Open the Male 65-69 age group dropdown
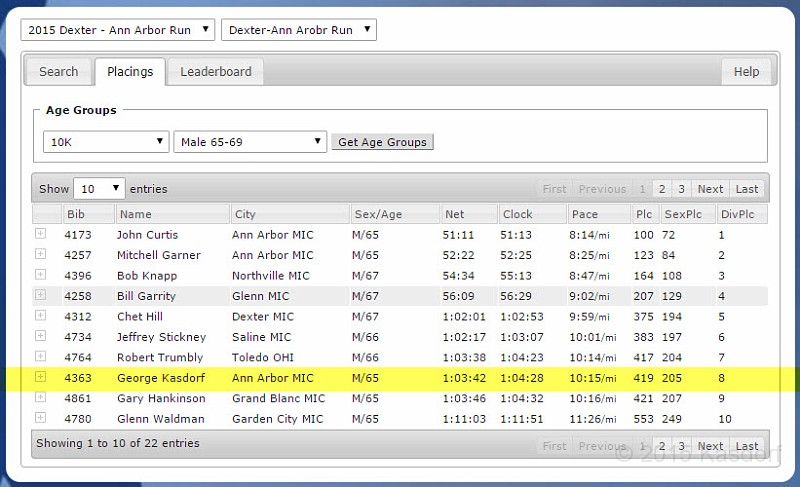Image resolution: width=800 pixels, height=487 pixels. [250, 142]
